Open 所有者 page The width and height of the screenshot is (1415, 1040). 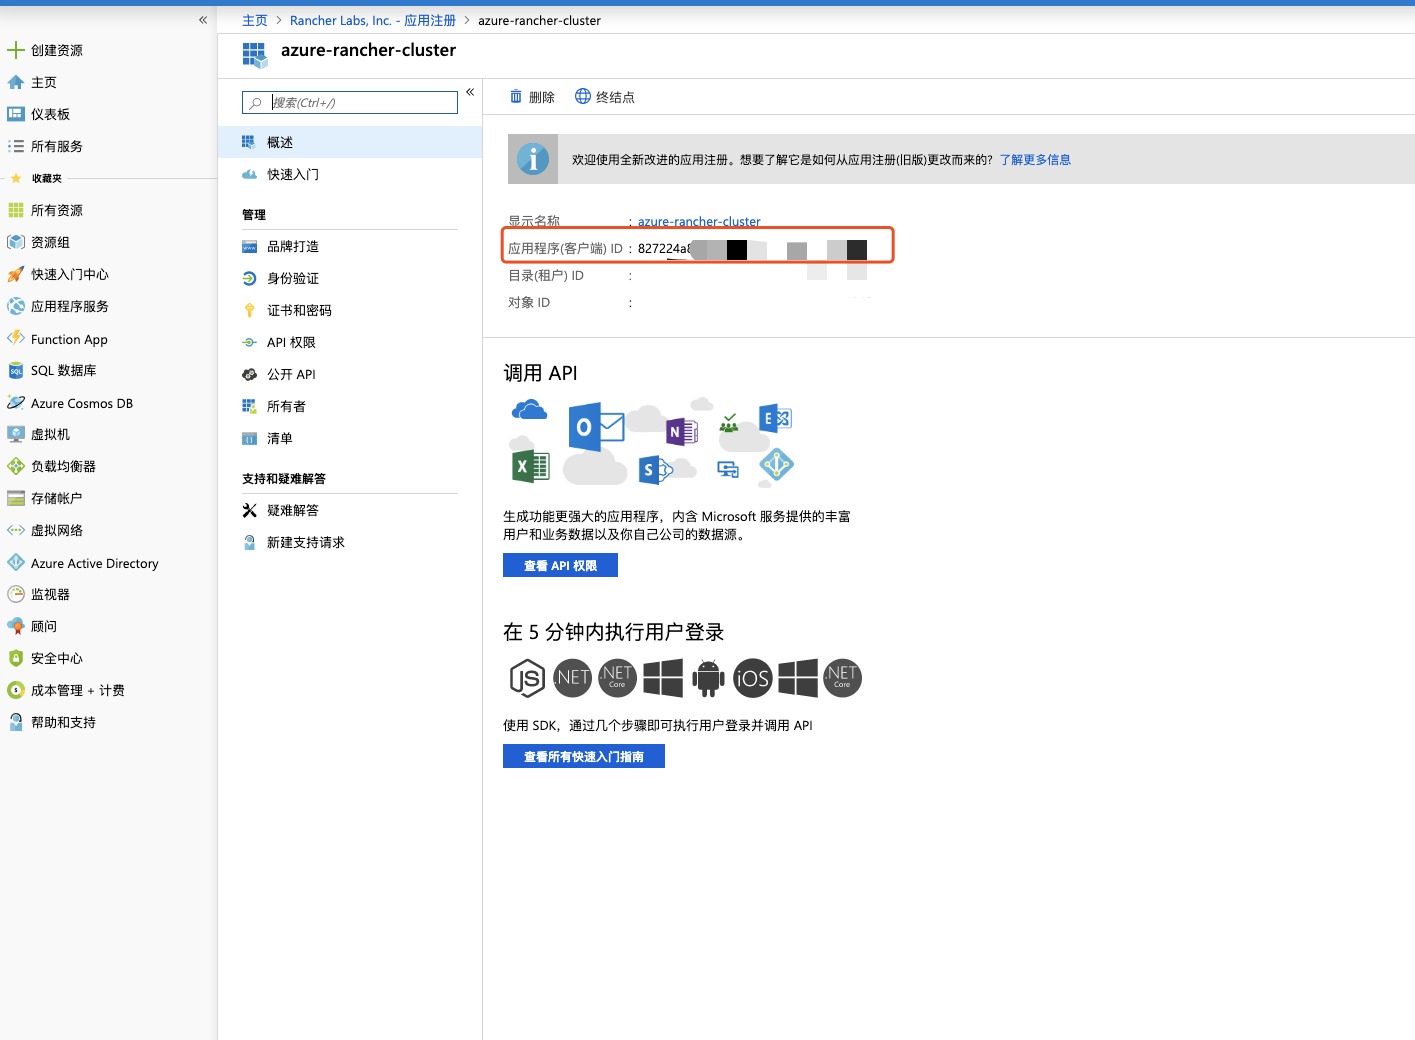pos(350,406)
